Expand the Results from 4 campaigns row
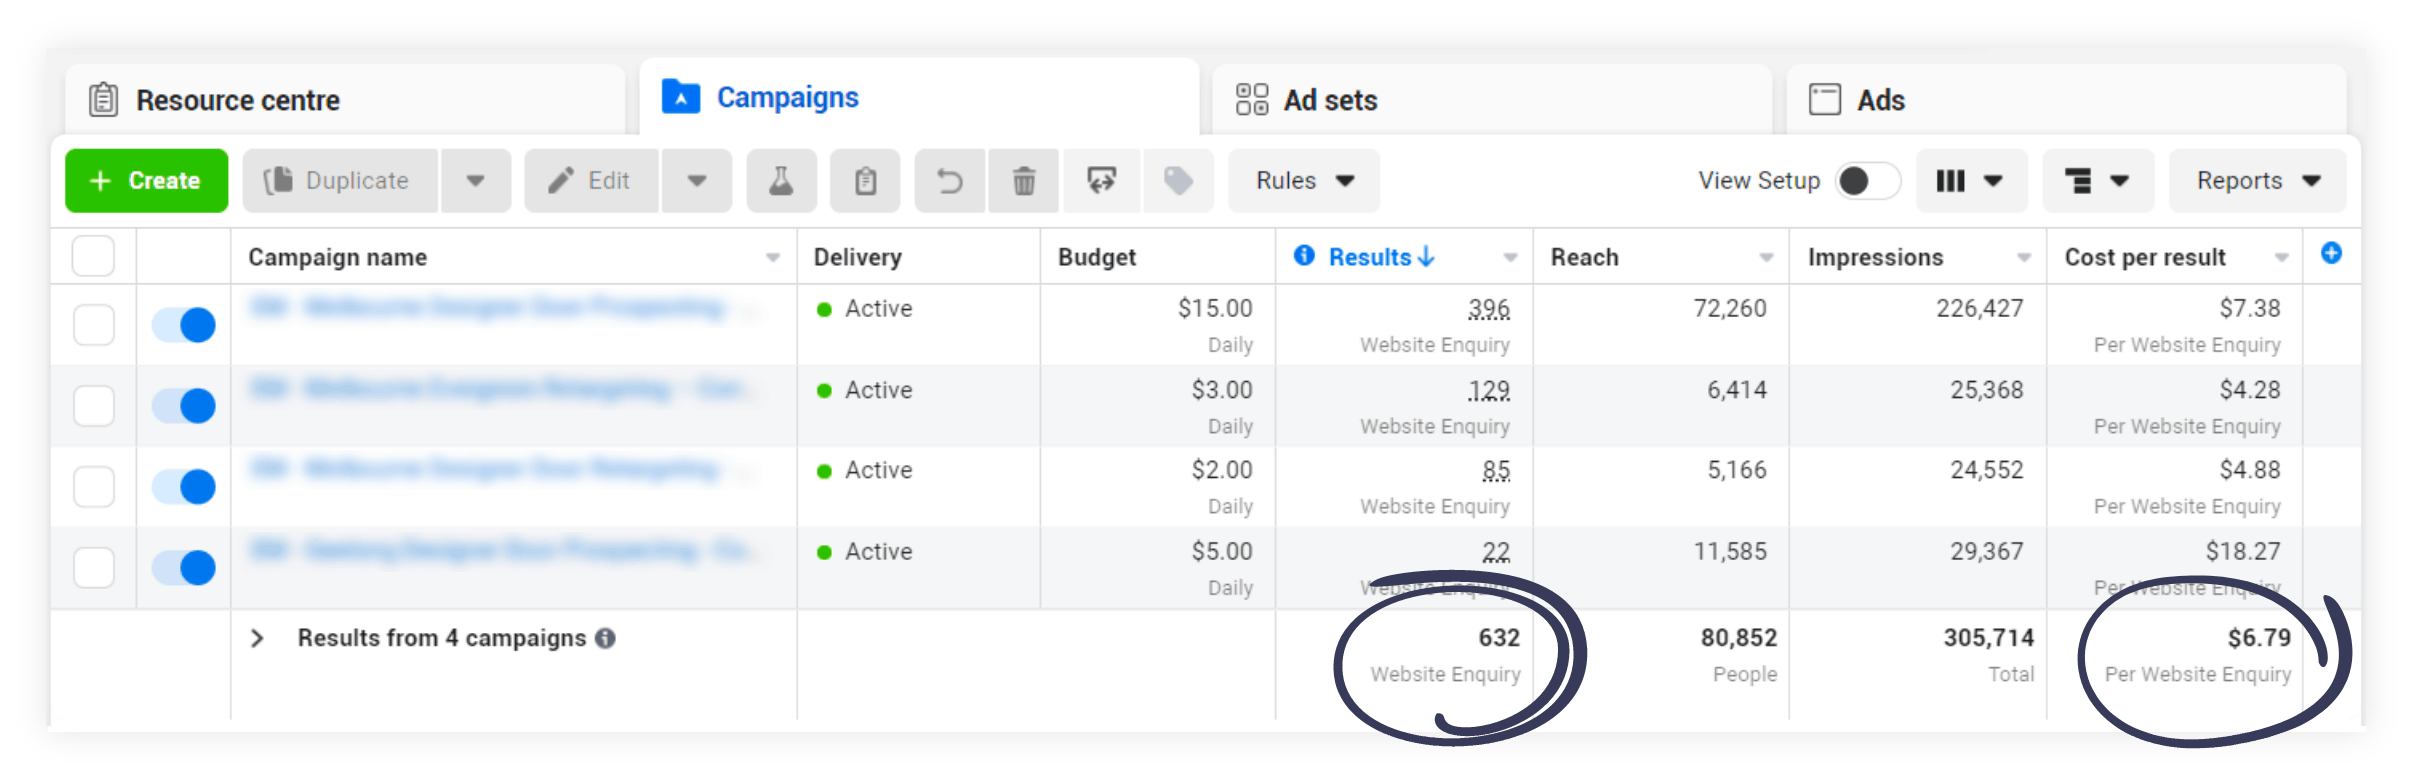This screenshot has height=780, width=2414. [257, 638]
